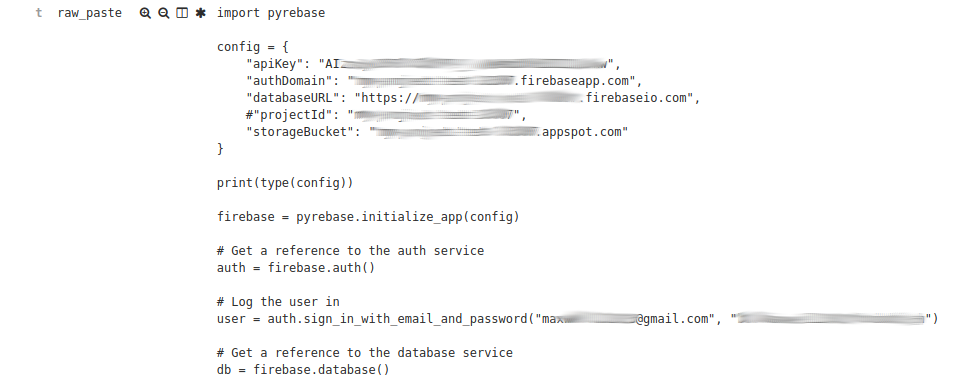Click 'pyrebase.initialize_app(config)' text

tap(408, 217)
